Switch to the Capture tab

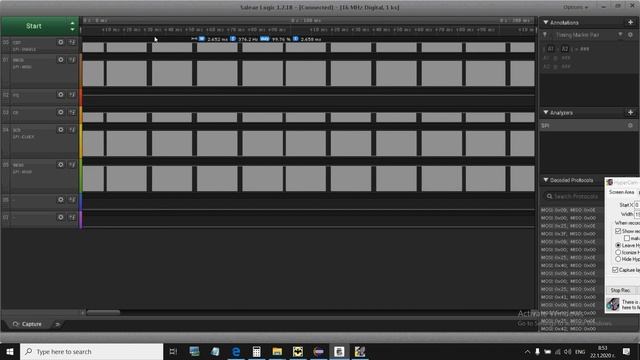27,324
